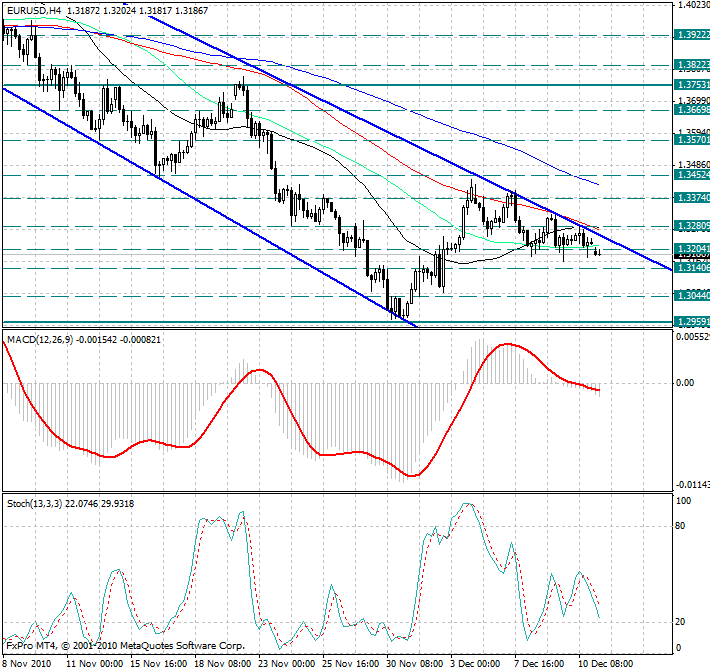Click the 1.3753 price level label
Image resolution: width=710 pixels, height=671 pixels.
pyautogui.click(x=691, y=85)
